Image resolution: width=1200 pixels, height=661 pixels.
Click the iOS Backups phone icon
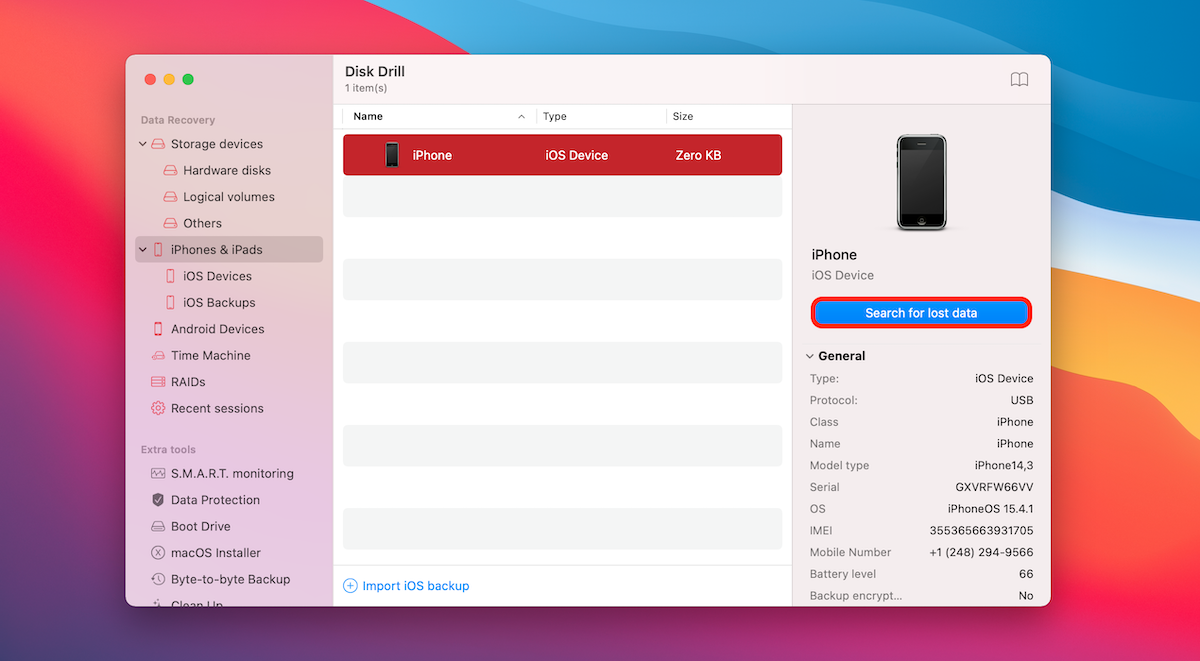[170, 302]
